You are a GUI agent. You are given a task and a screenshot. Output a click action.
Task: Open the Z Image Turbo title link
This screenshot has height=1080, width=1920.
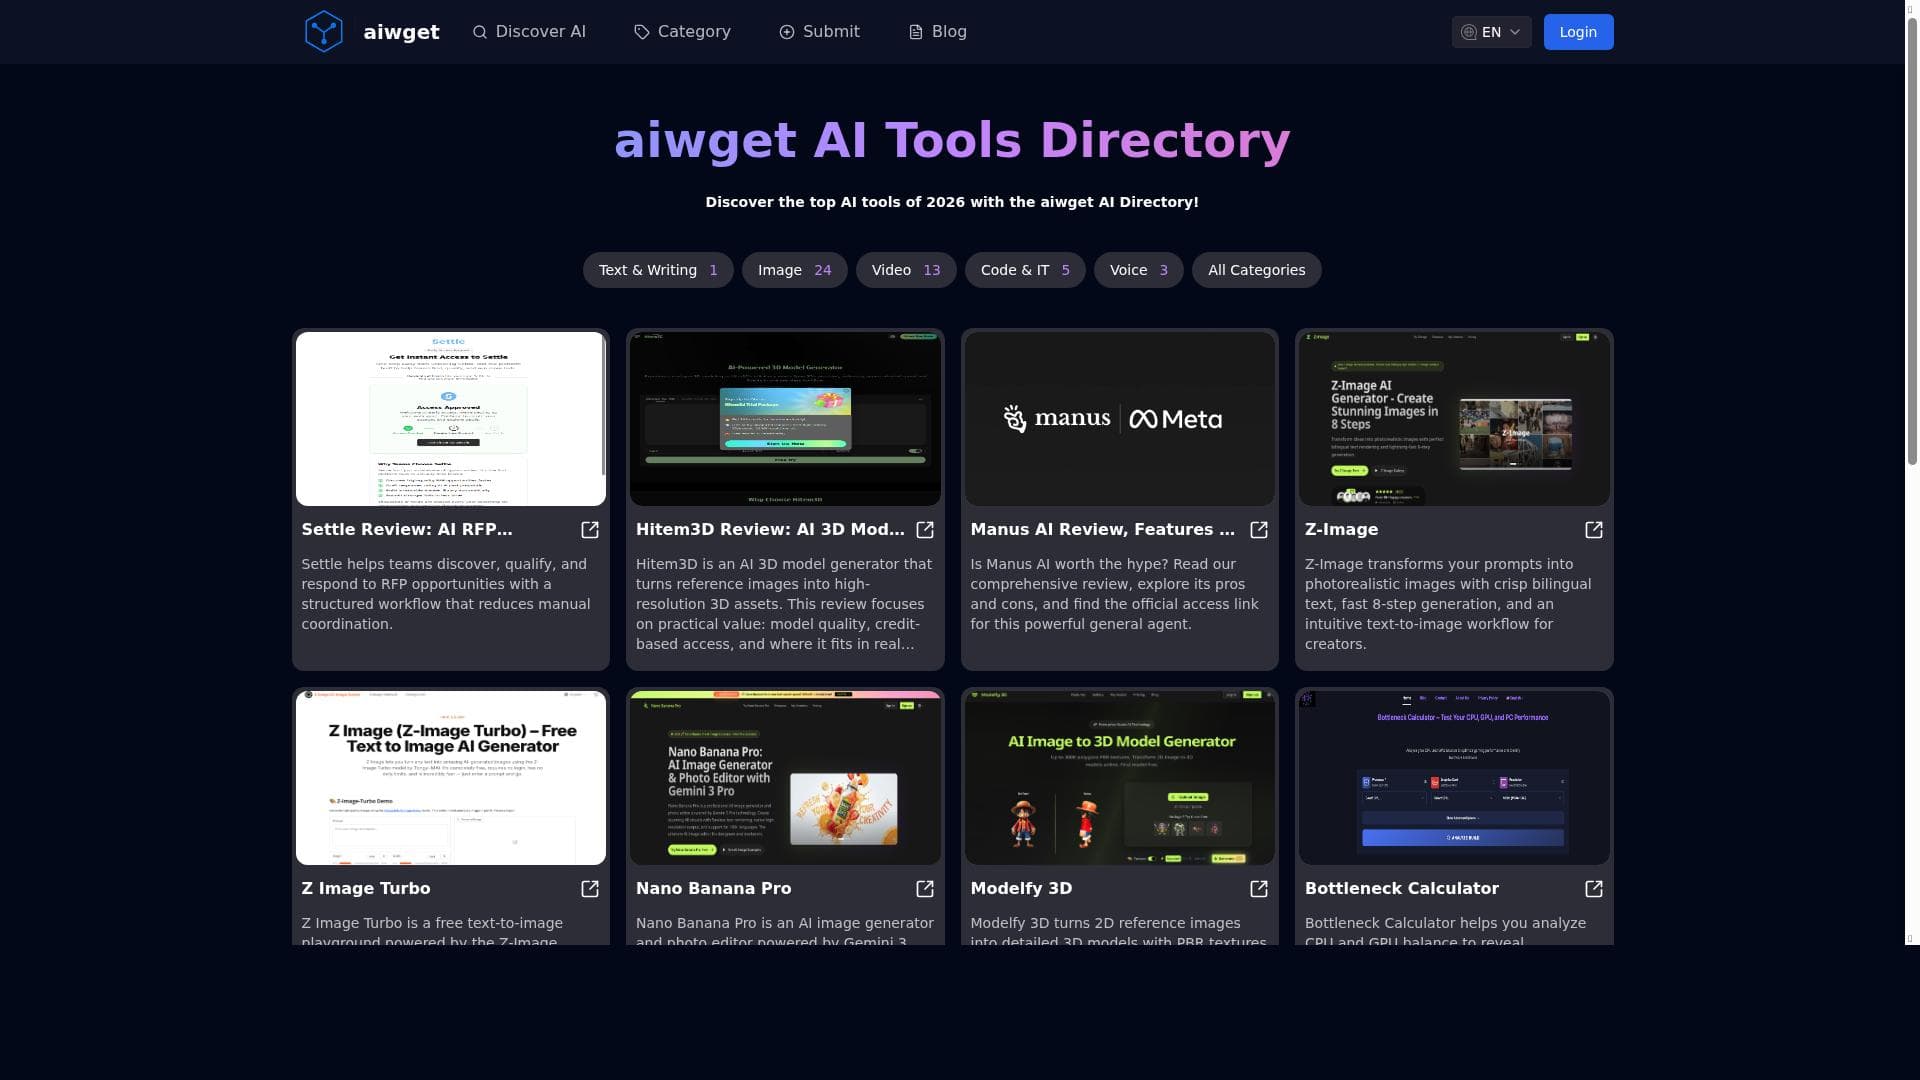coord(366,889)
